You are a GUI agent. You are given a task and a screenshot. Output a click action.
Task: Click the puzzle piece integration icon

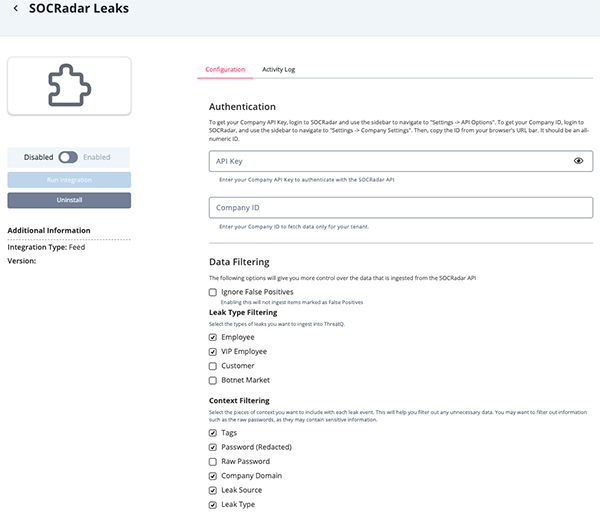point(69,86)
